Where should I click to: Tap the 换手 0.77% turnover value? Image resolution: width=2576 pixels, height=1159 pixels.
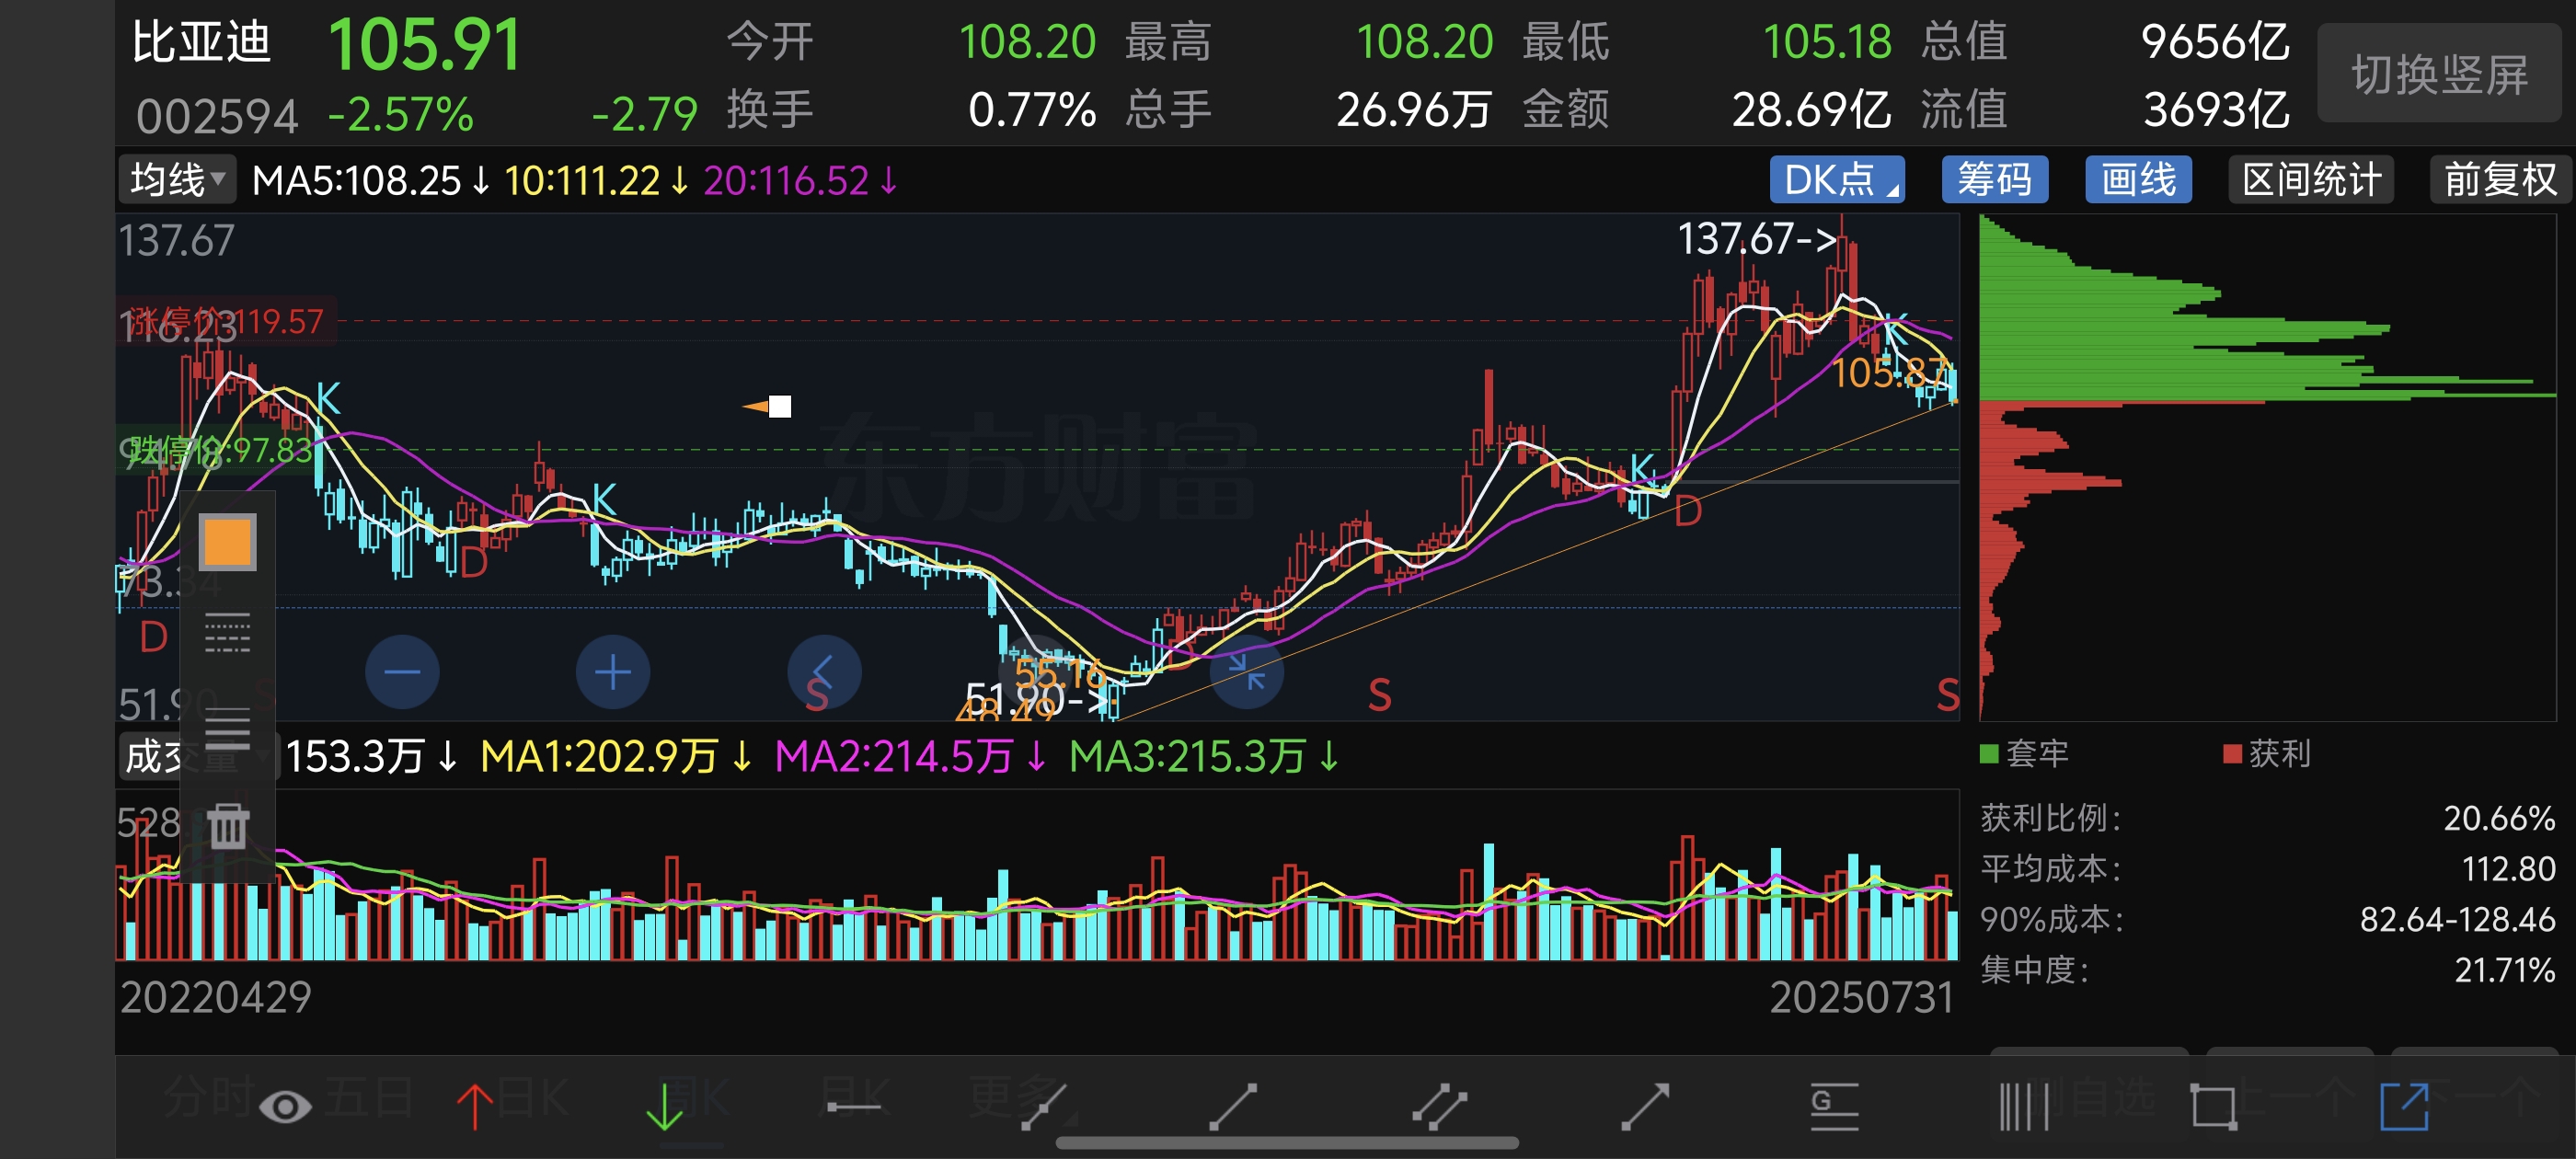[1031, 110]
